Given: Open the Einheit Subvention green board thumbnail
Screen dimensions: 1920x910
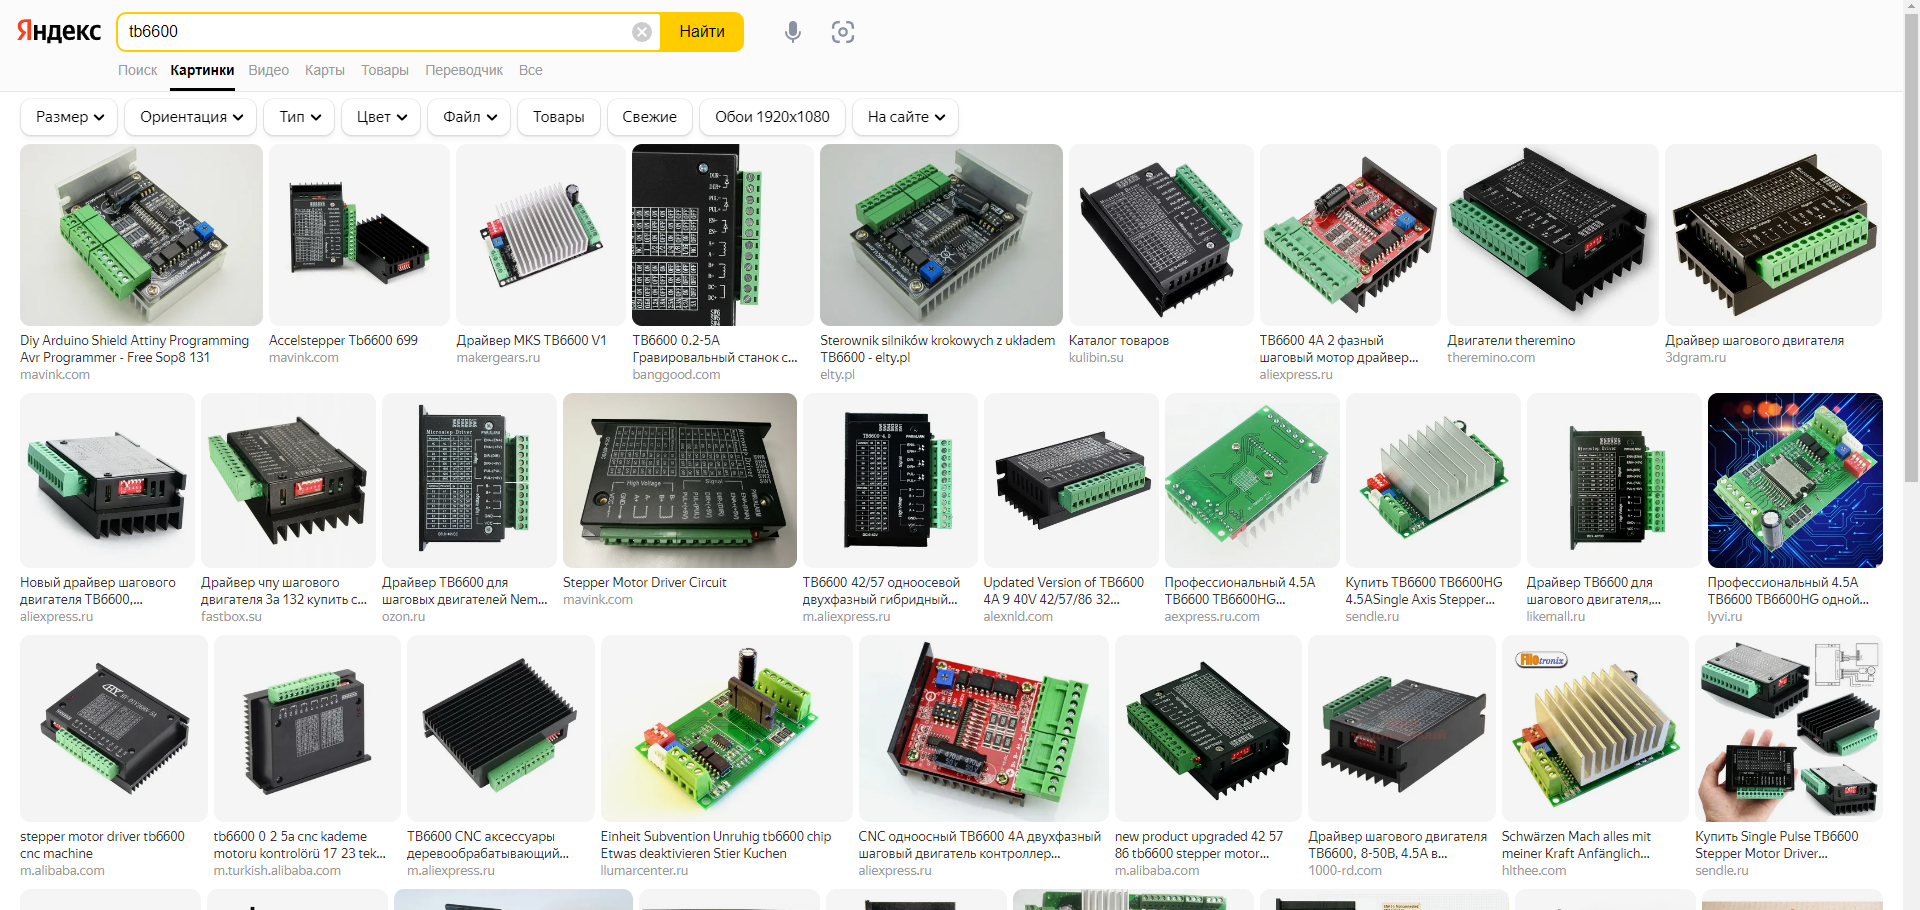Looking at the screenshot, I should 727,728.
